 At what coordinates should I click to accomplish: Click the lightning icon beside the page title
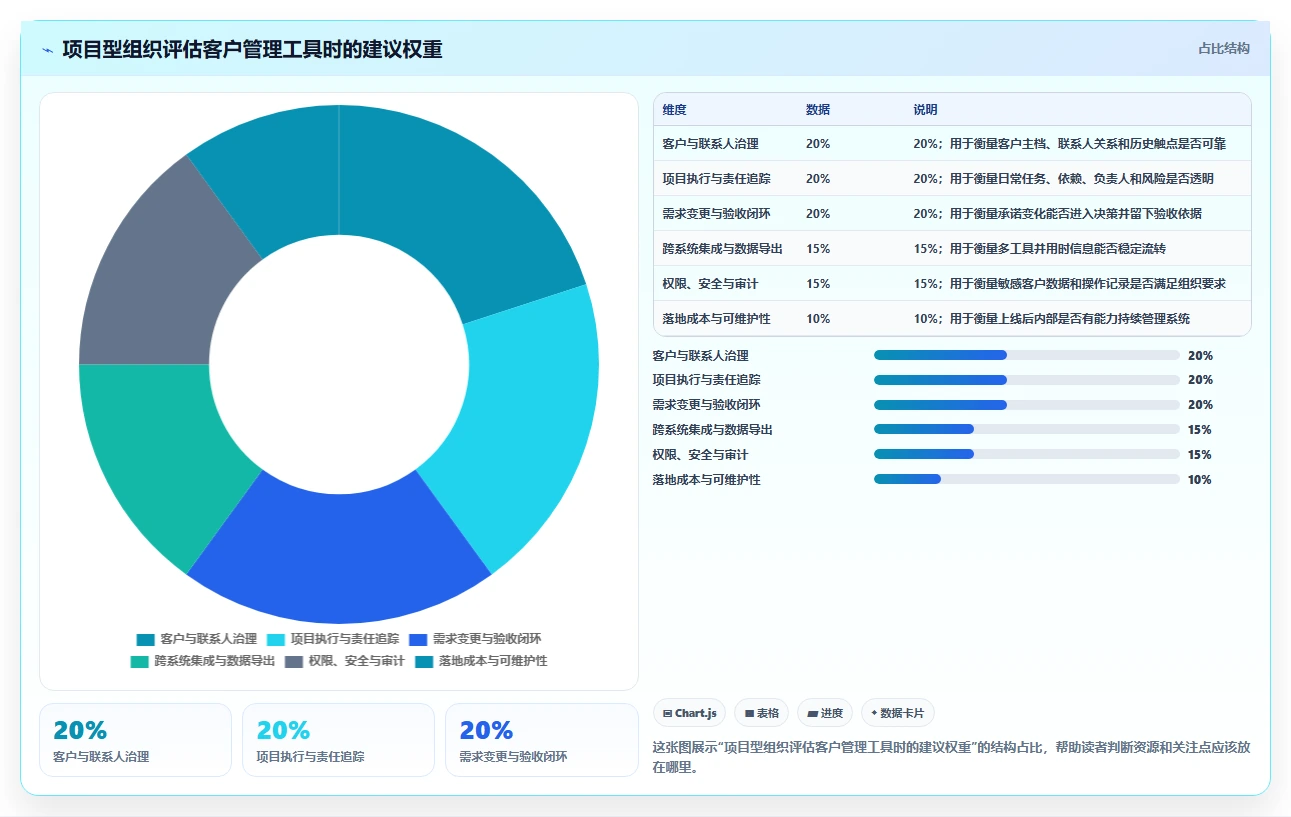pyautogui.click(x=47, y=50)
